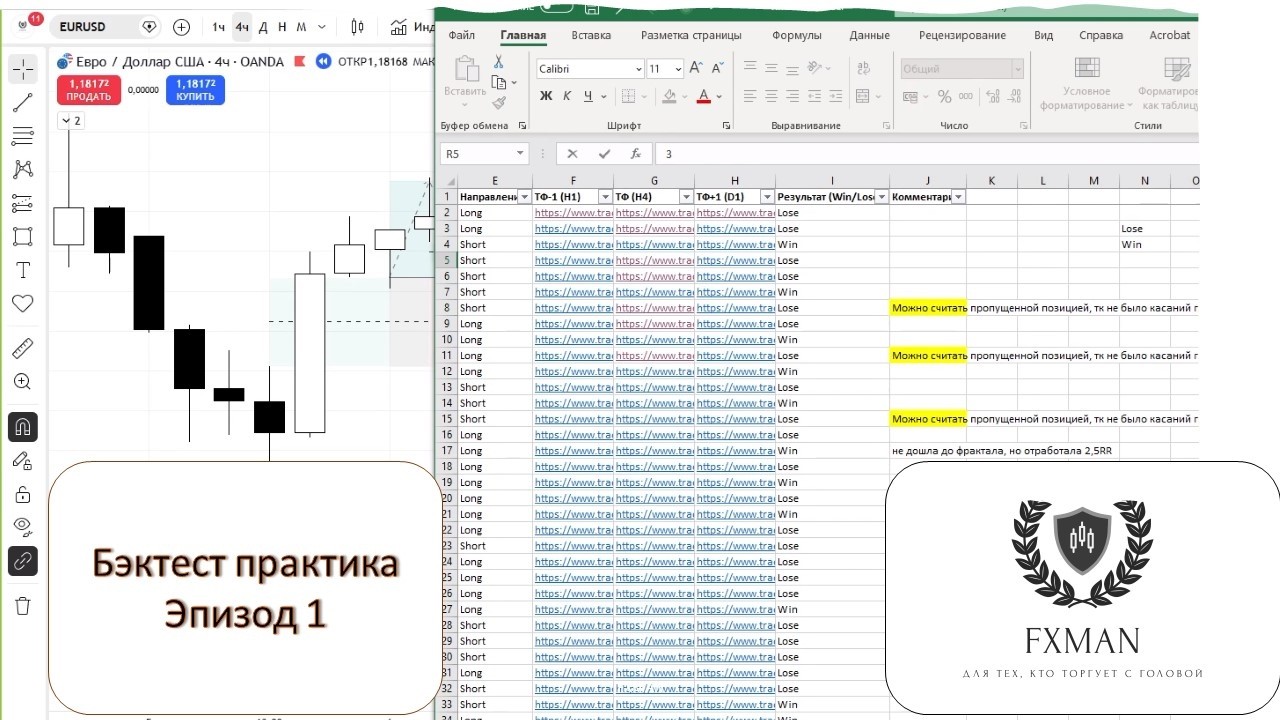Toggle underline Ч formatting
The width and height of the screenshot is (1280, 720).
click(x=588, y=96)
